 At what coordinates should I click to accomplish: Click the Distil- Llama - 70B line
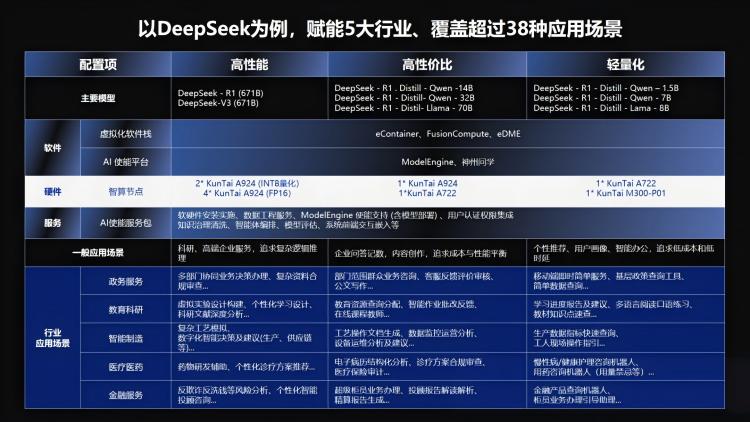pos(403,108)
